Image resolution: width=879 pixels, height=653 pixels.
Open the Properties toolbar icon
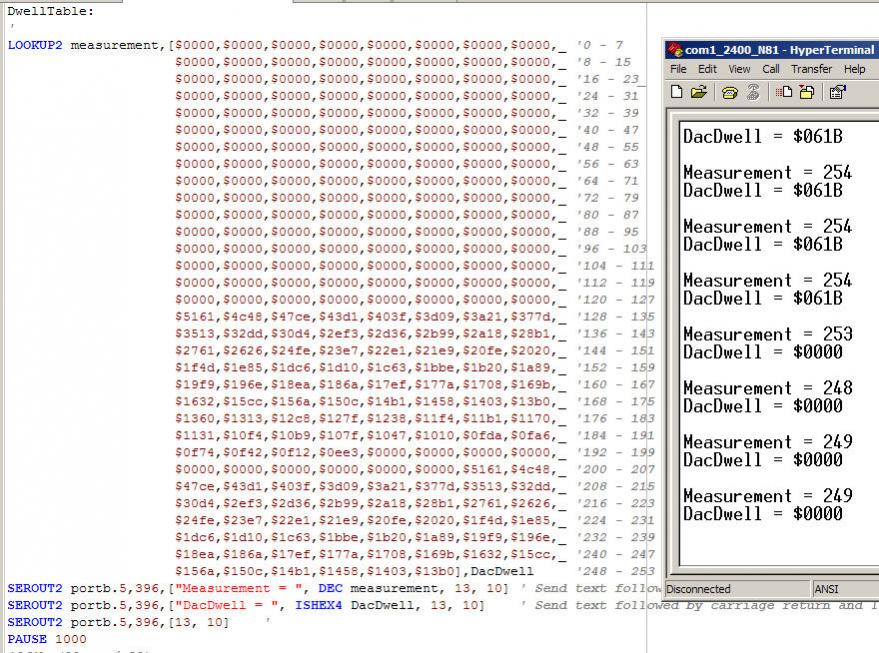[837, 92]
